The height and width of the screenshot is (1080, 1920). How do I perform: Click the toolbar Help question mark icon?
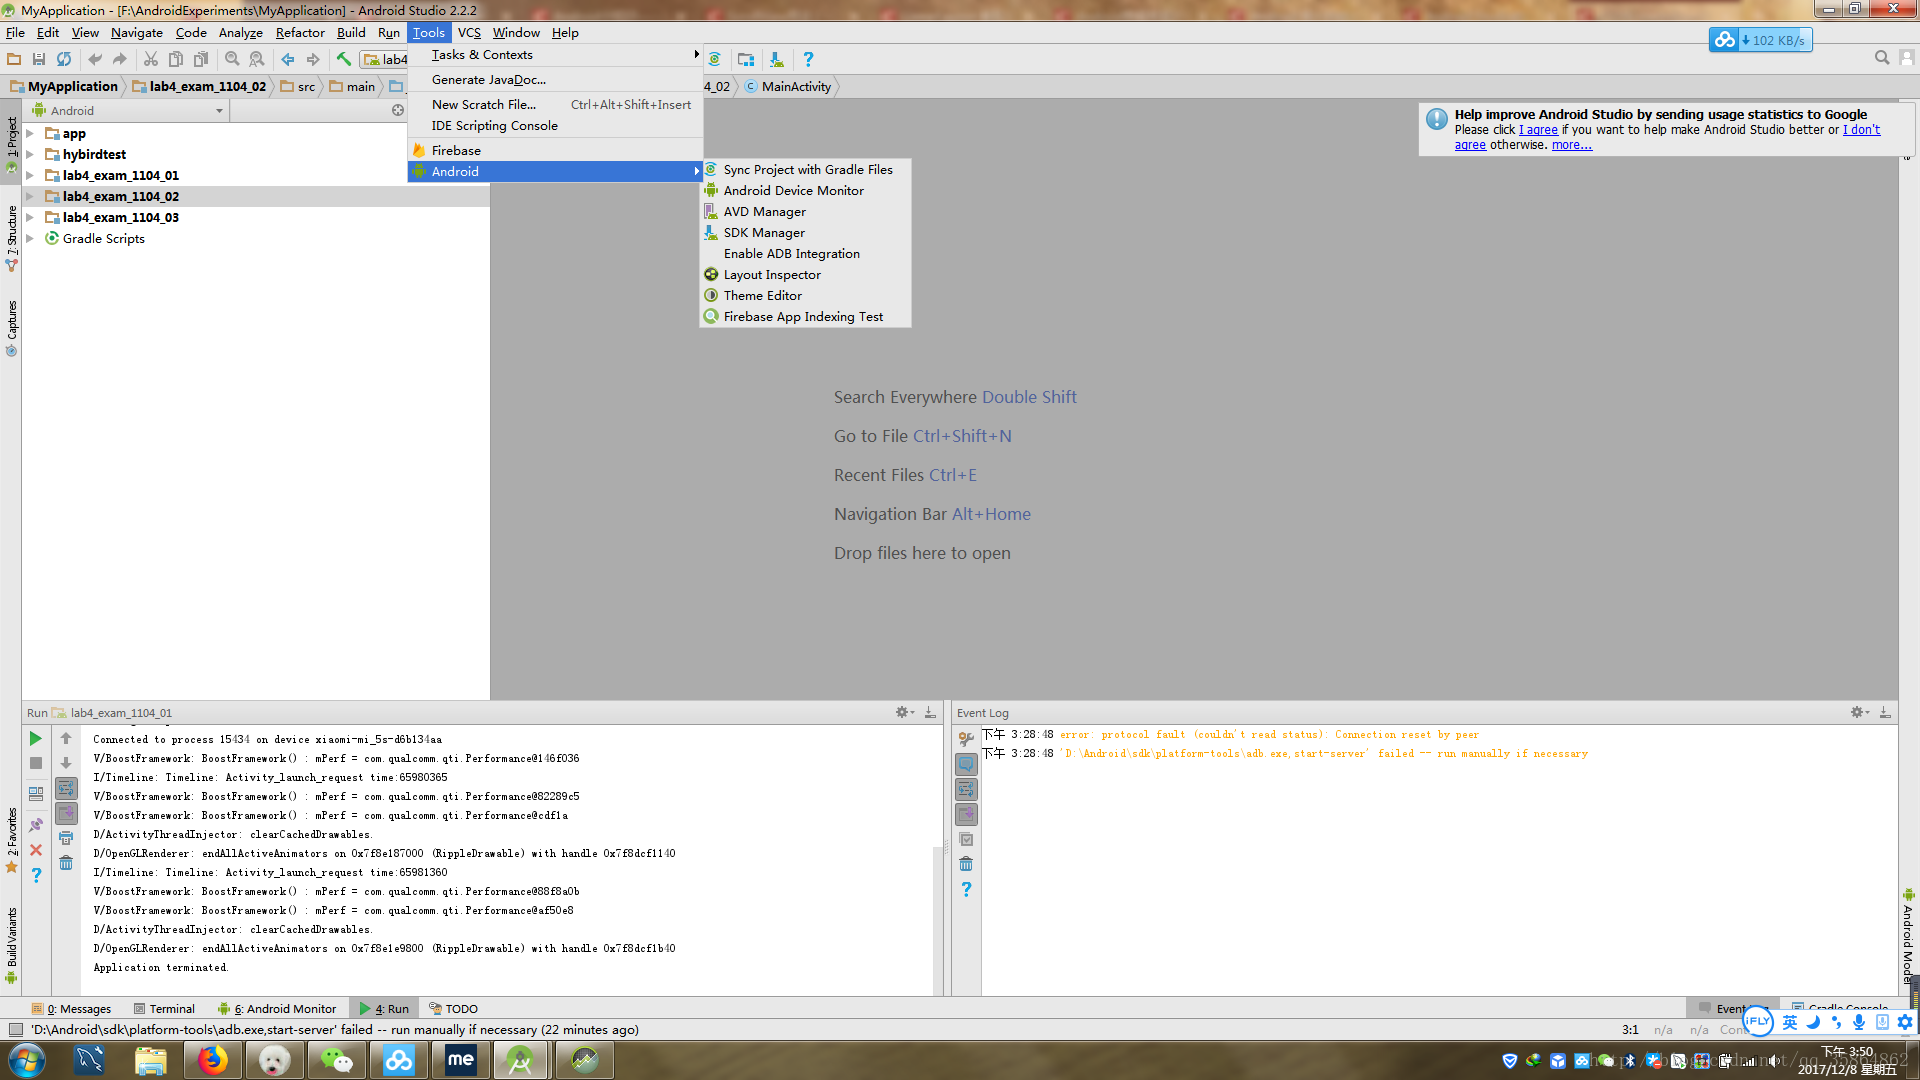tap(808, 59)
